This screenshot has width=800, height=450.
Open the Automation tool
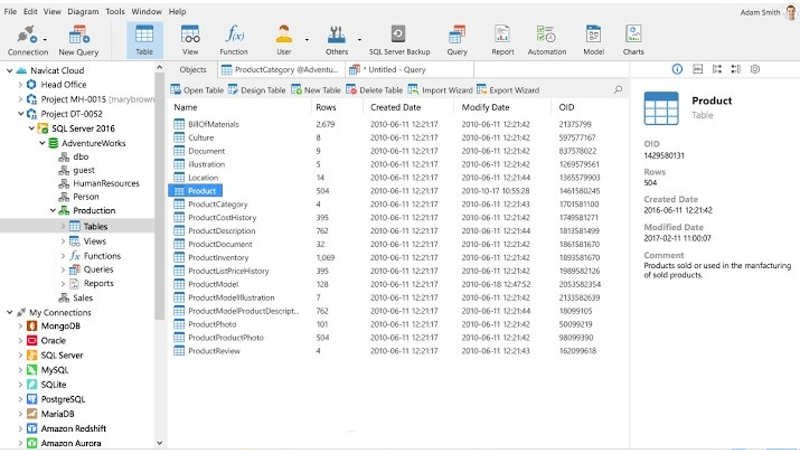(546, 40)
